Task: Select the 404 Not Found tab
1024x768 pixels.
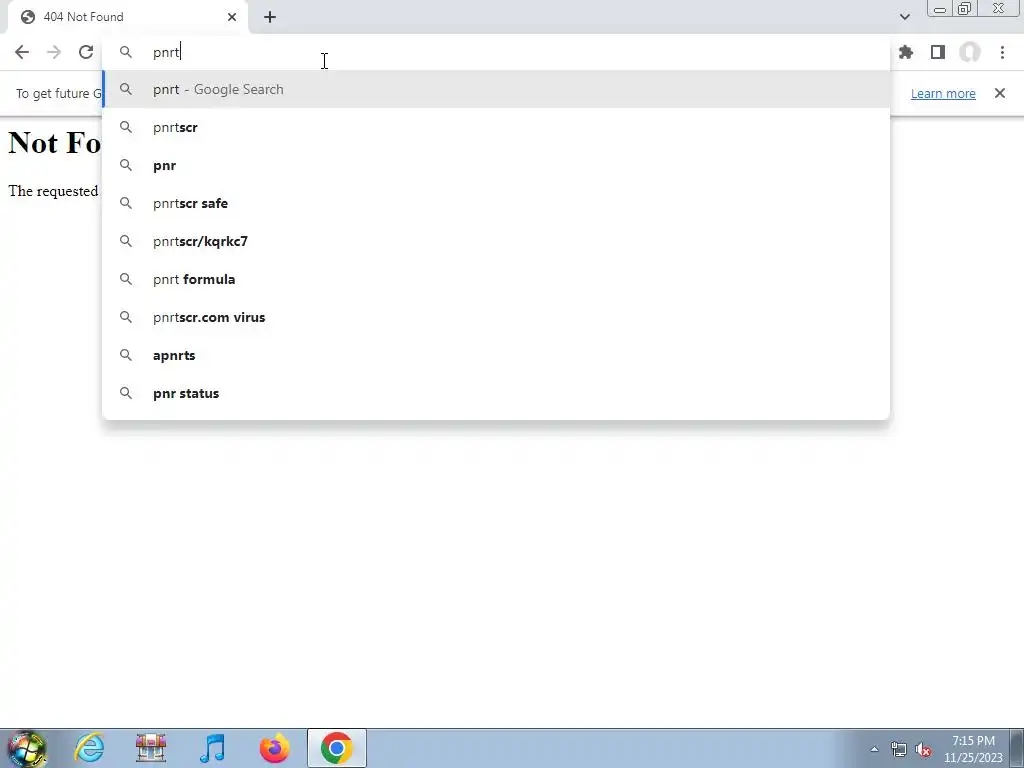Action: [128, 17]
